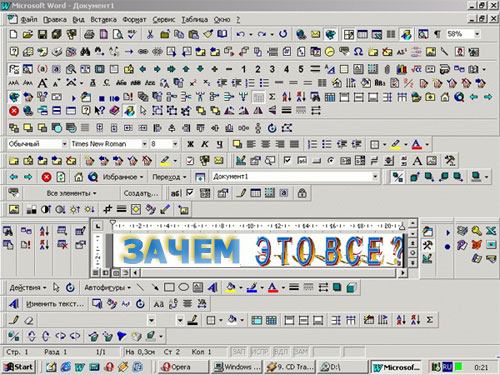Click the Изменить текст... button
This screenshot has height=375, width=500.
pyautogui.click(x=55, y=304)
